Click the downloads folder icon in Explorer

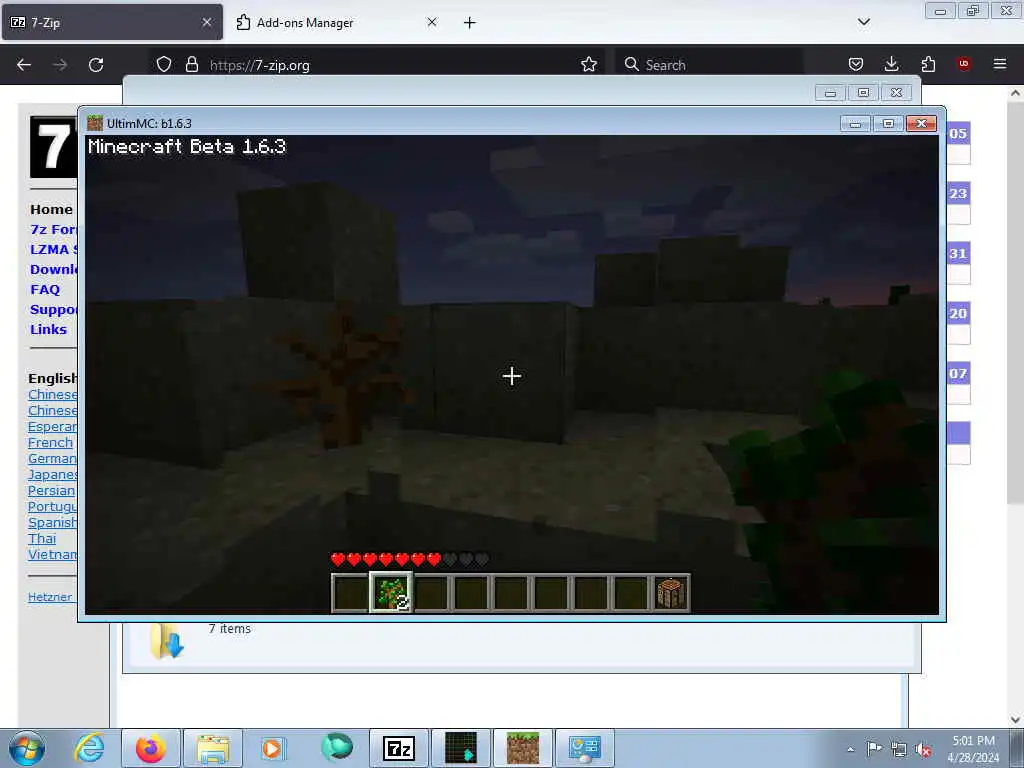tap(166, 641)
